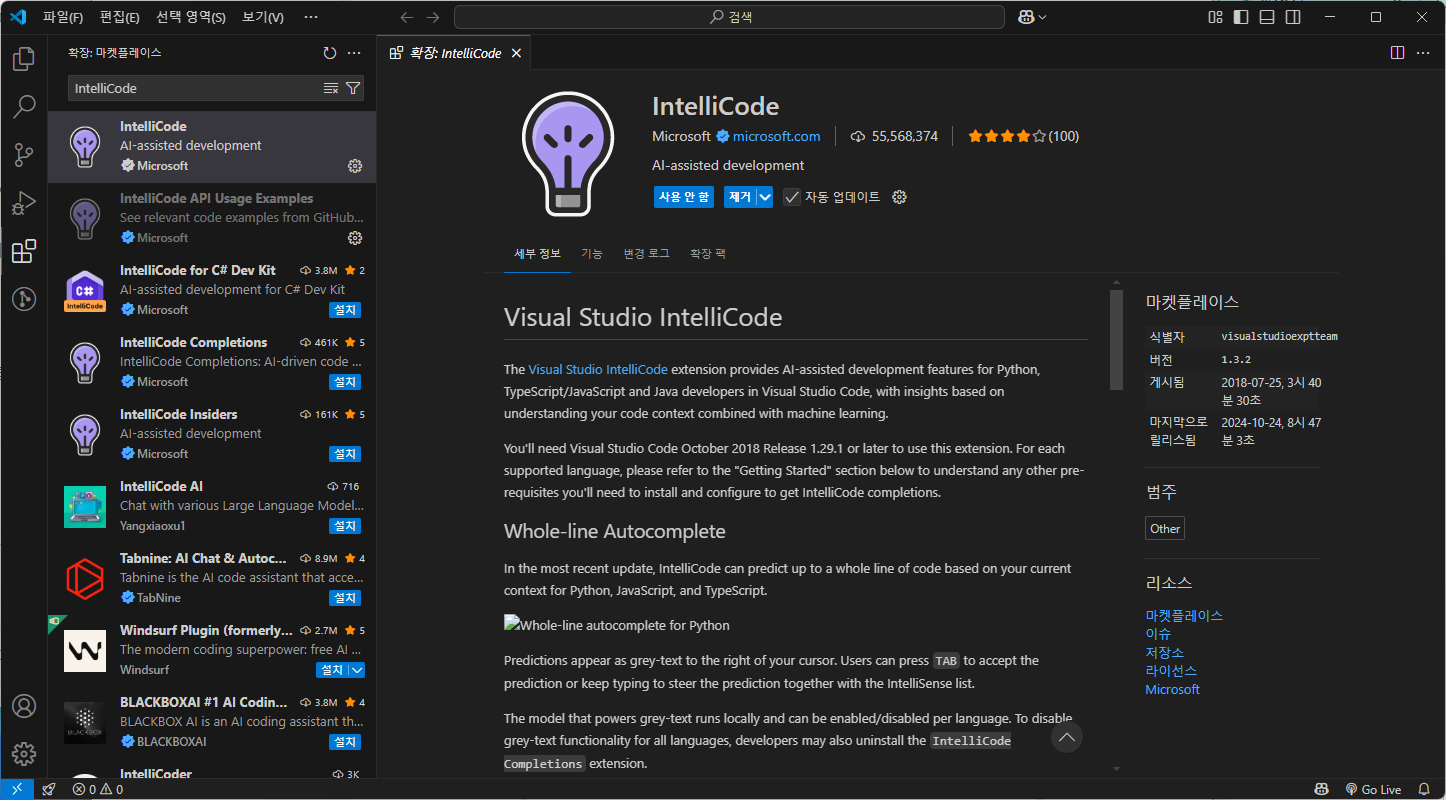Install IntelliCode AI by Yangxiaoxu1
This screenshot has width=1446, height=800.
pyautogui.click(x=345, y=526)
